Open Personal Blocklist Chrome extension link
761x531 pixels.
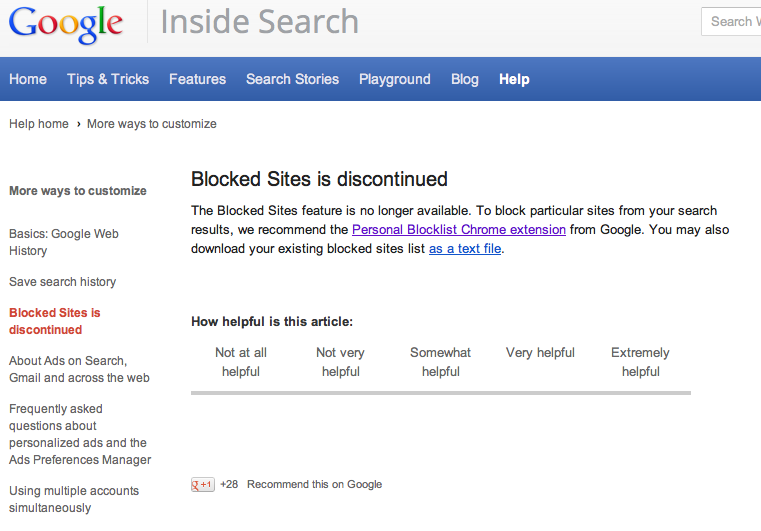tap(459, 230)
